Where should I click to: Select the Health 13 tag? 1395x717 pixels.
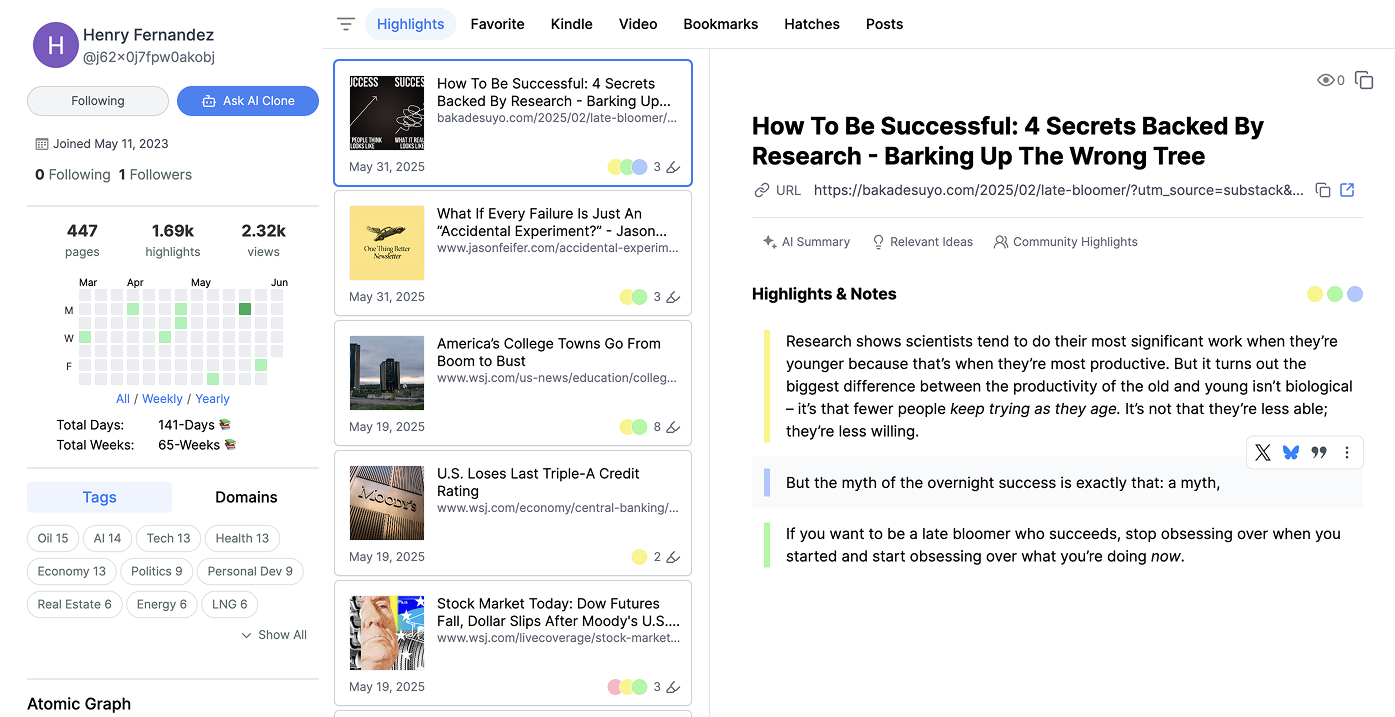(242, 538)
